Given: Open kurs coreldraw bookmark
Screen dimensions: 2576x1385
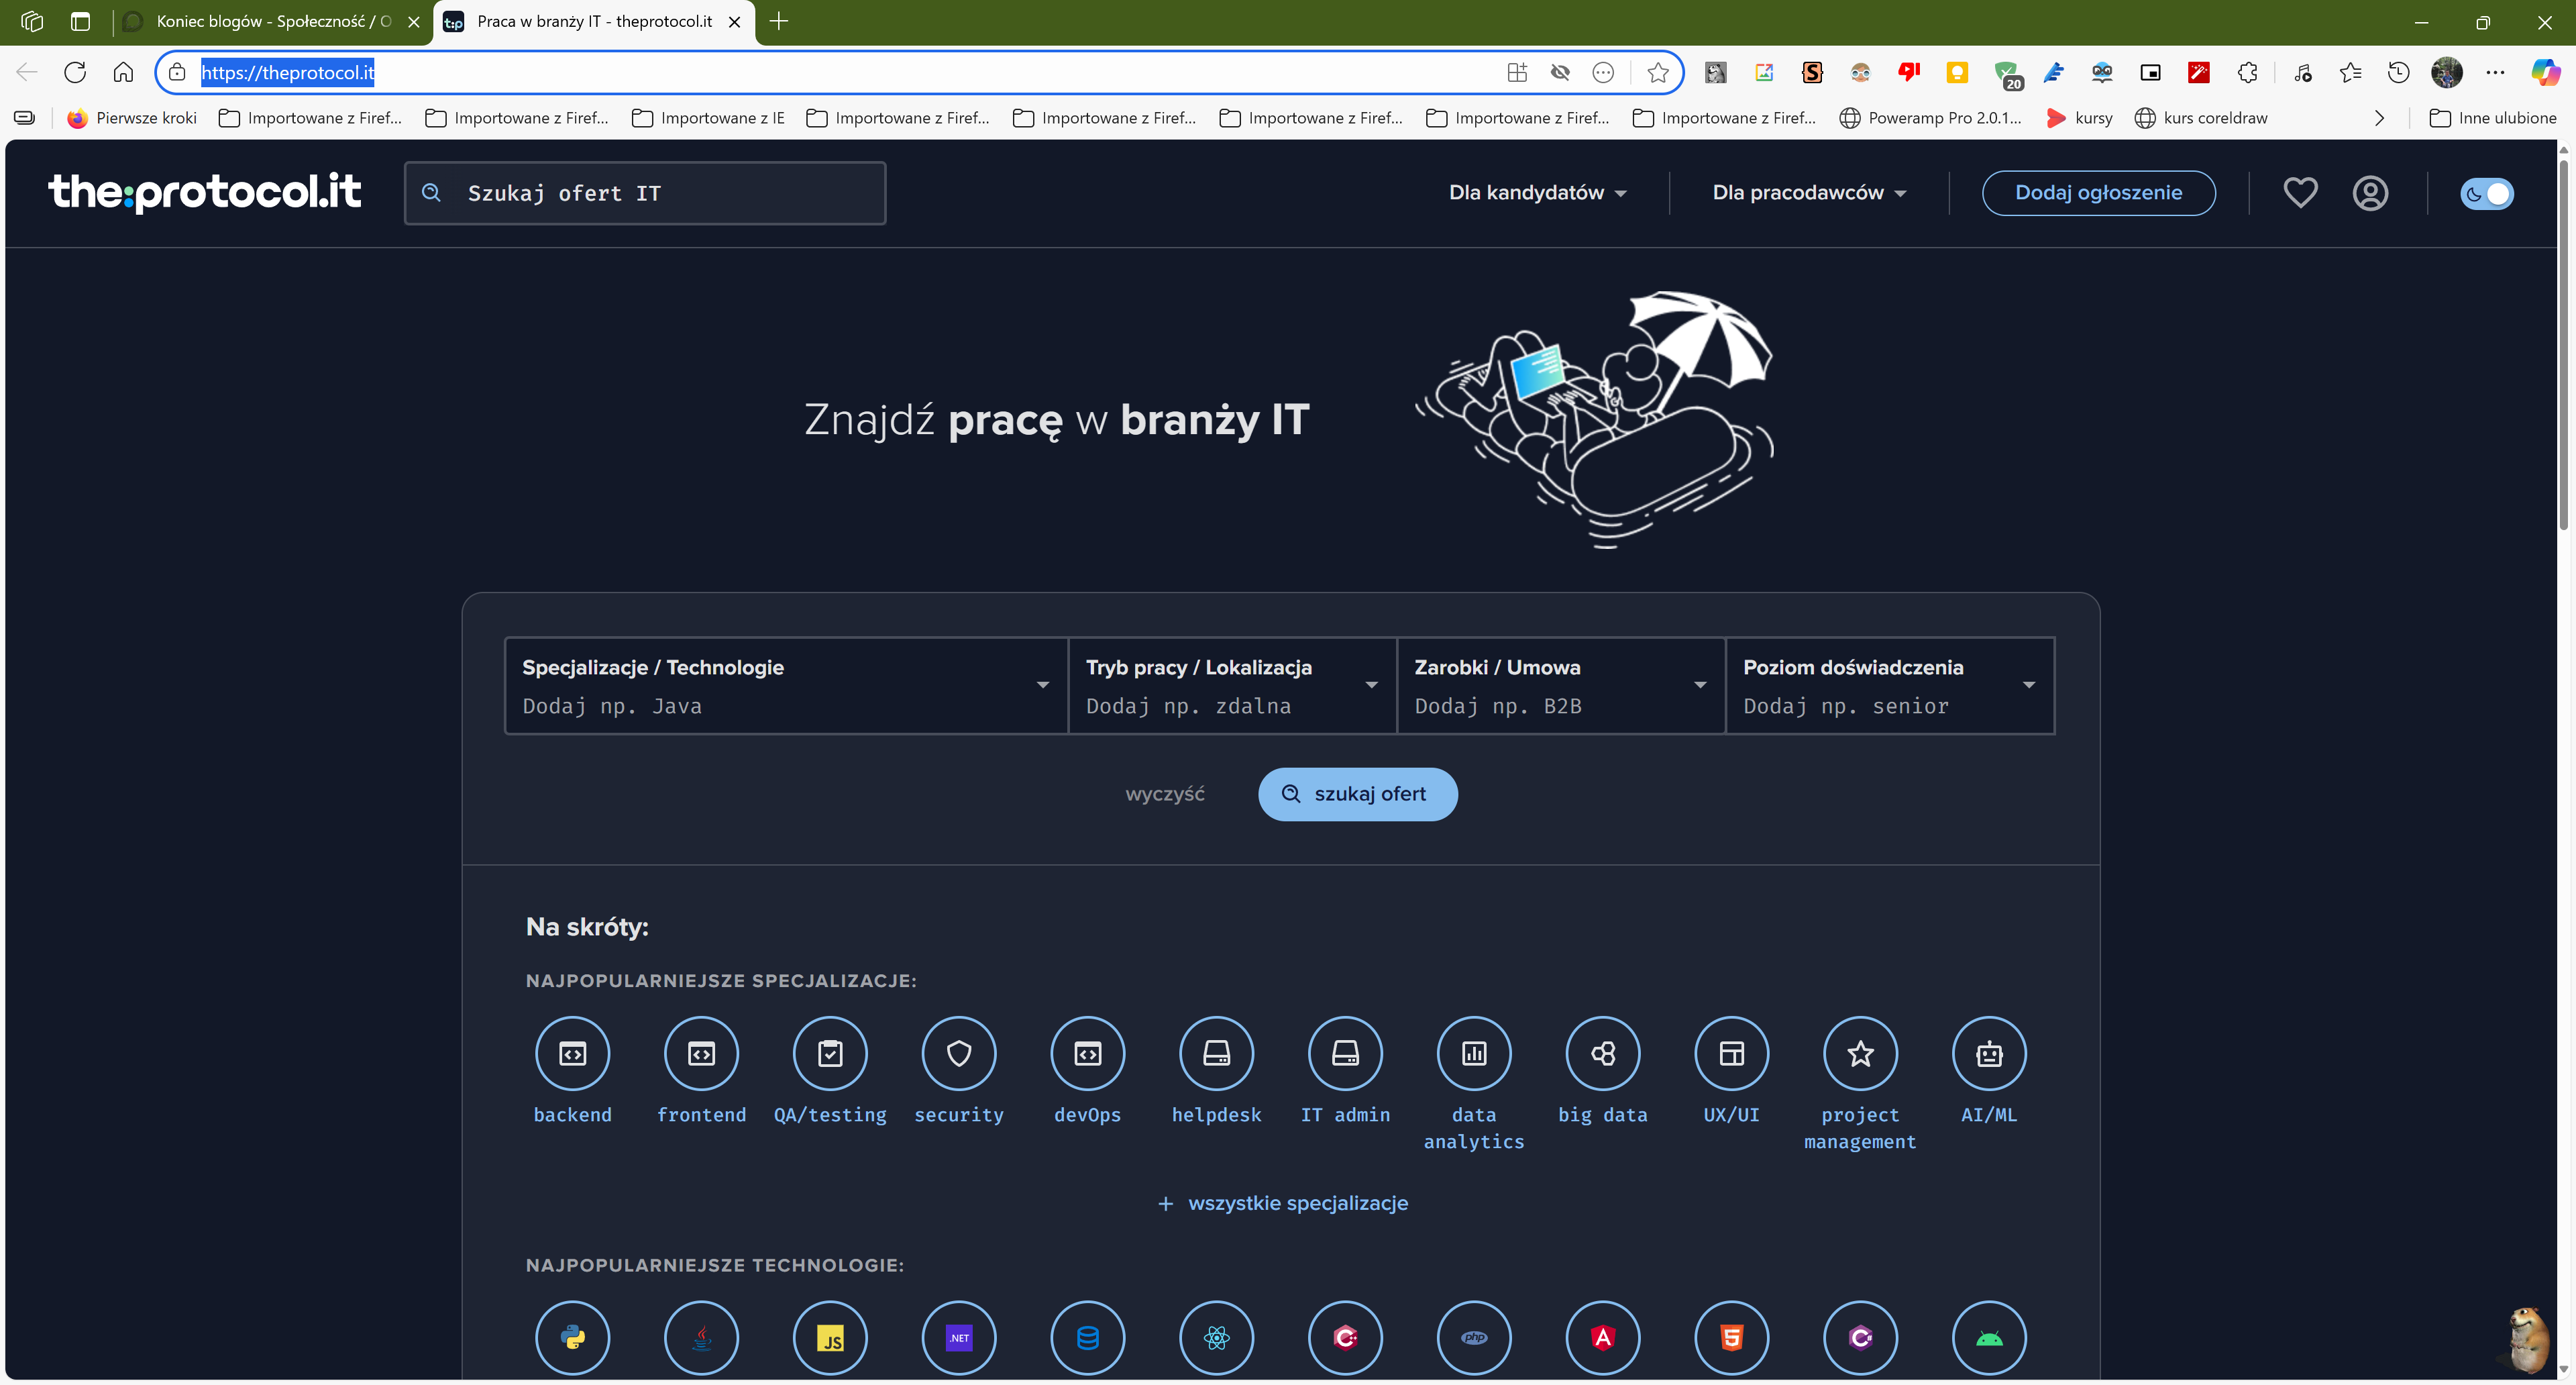Looking at the screenshot, I should coord(2201,118).
